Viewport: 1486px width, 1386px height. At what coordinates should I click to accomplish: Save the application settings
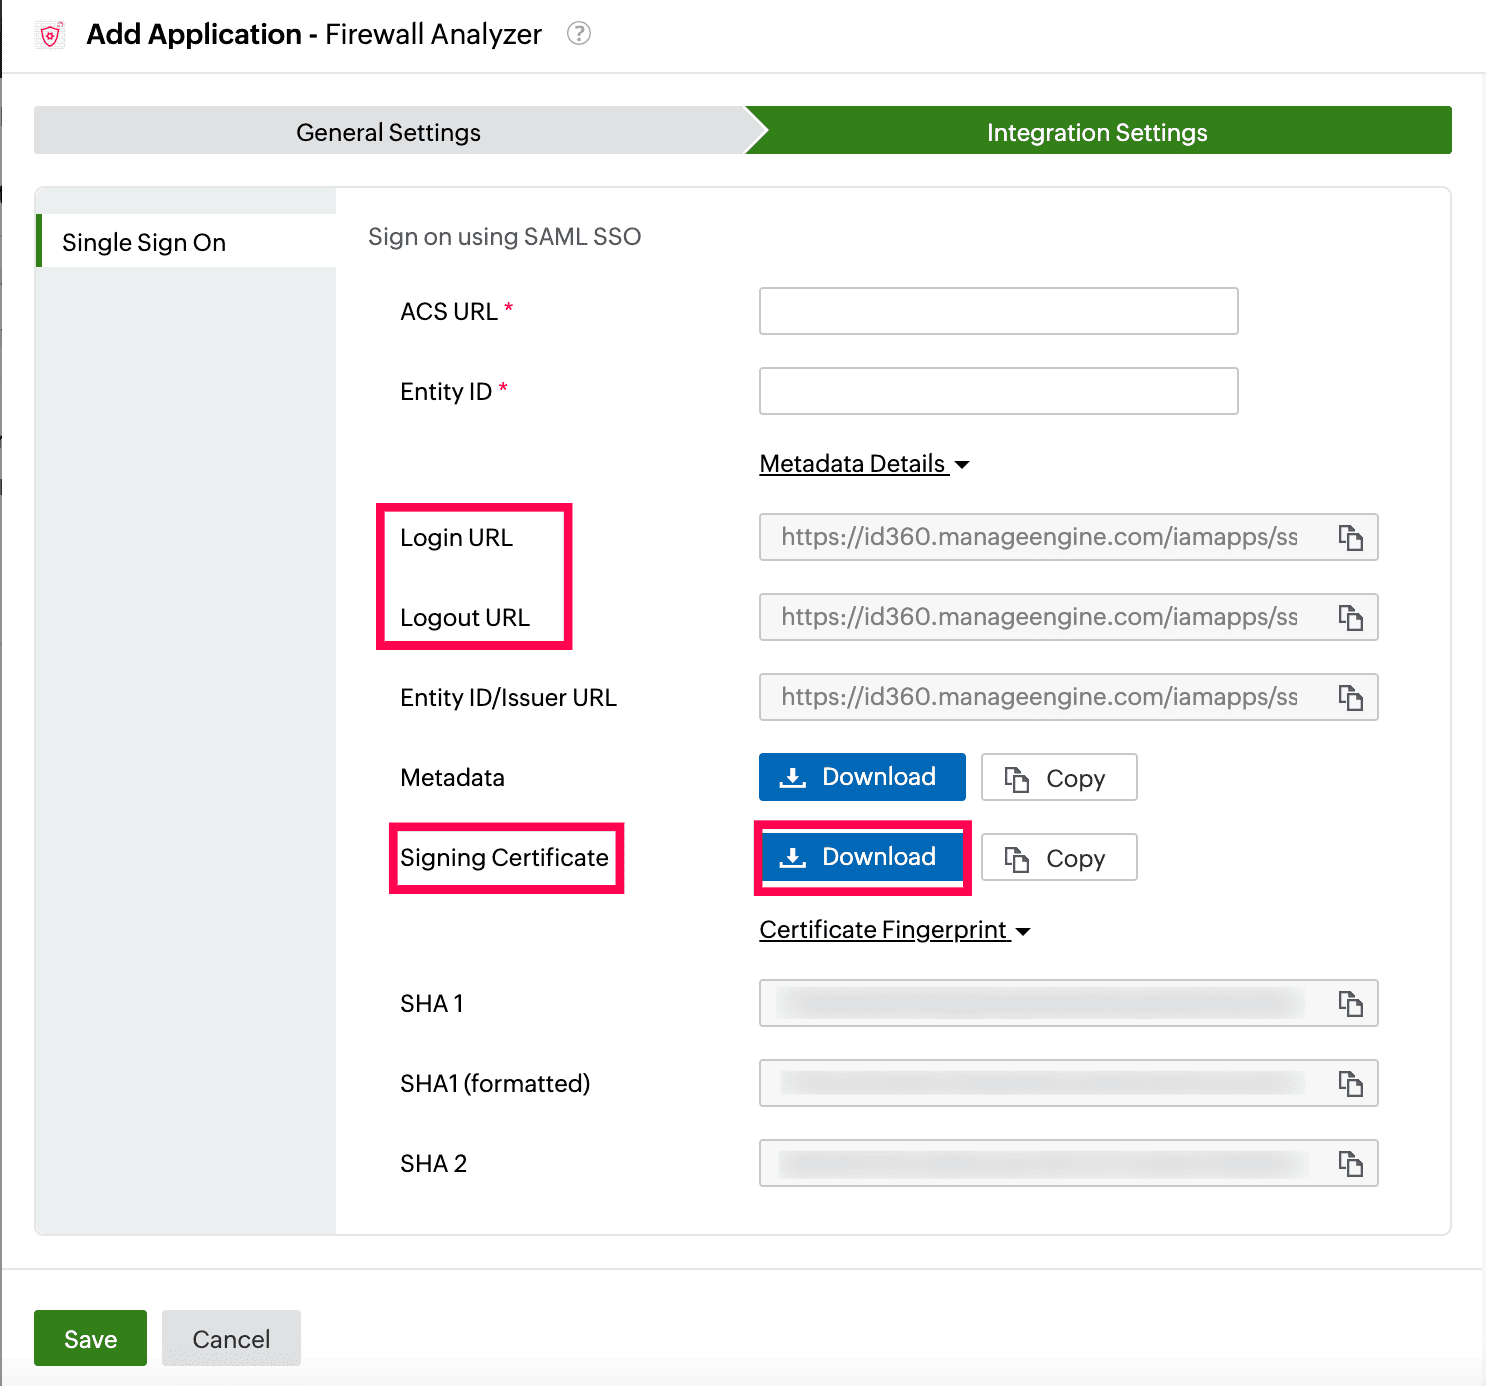tap(90, 1338)
